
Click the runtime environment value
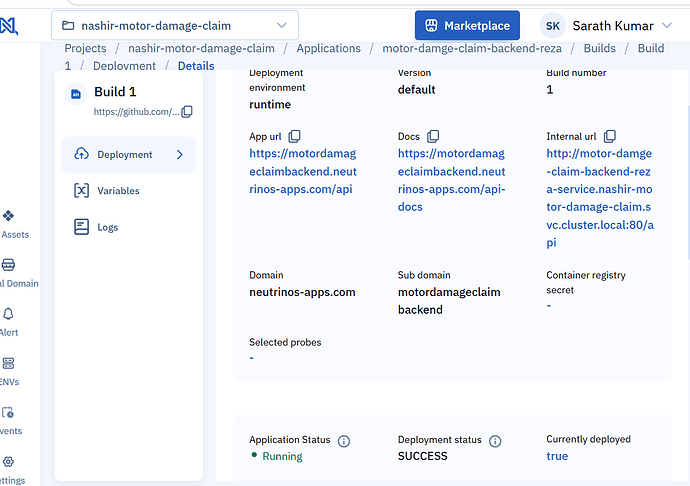click(x=270, y=105)
